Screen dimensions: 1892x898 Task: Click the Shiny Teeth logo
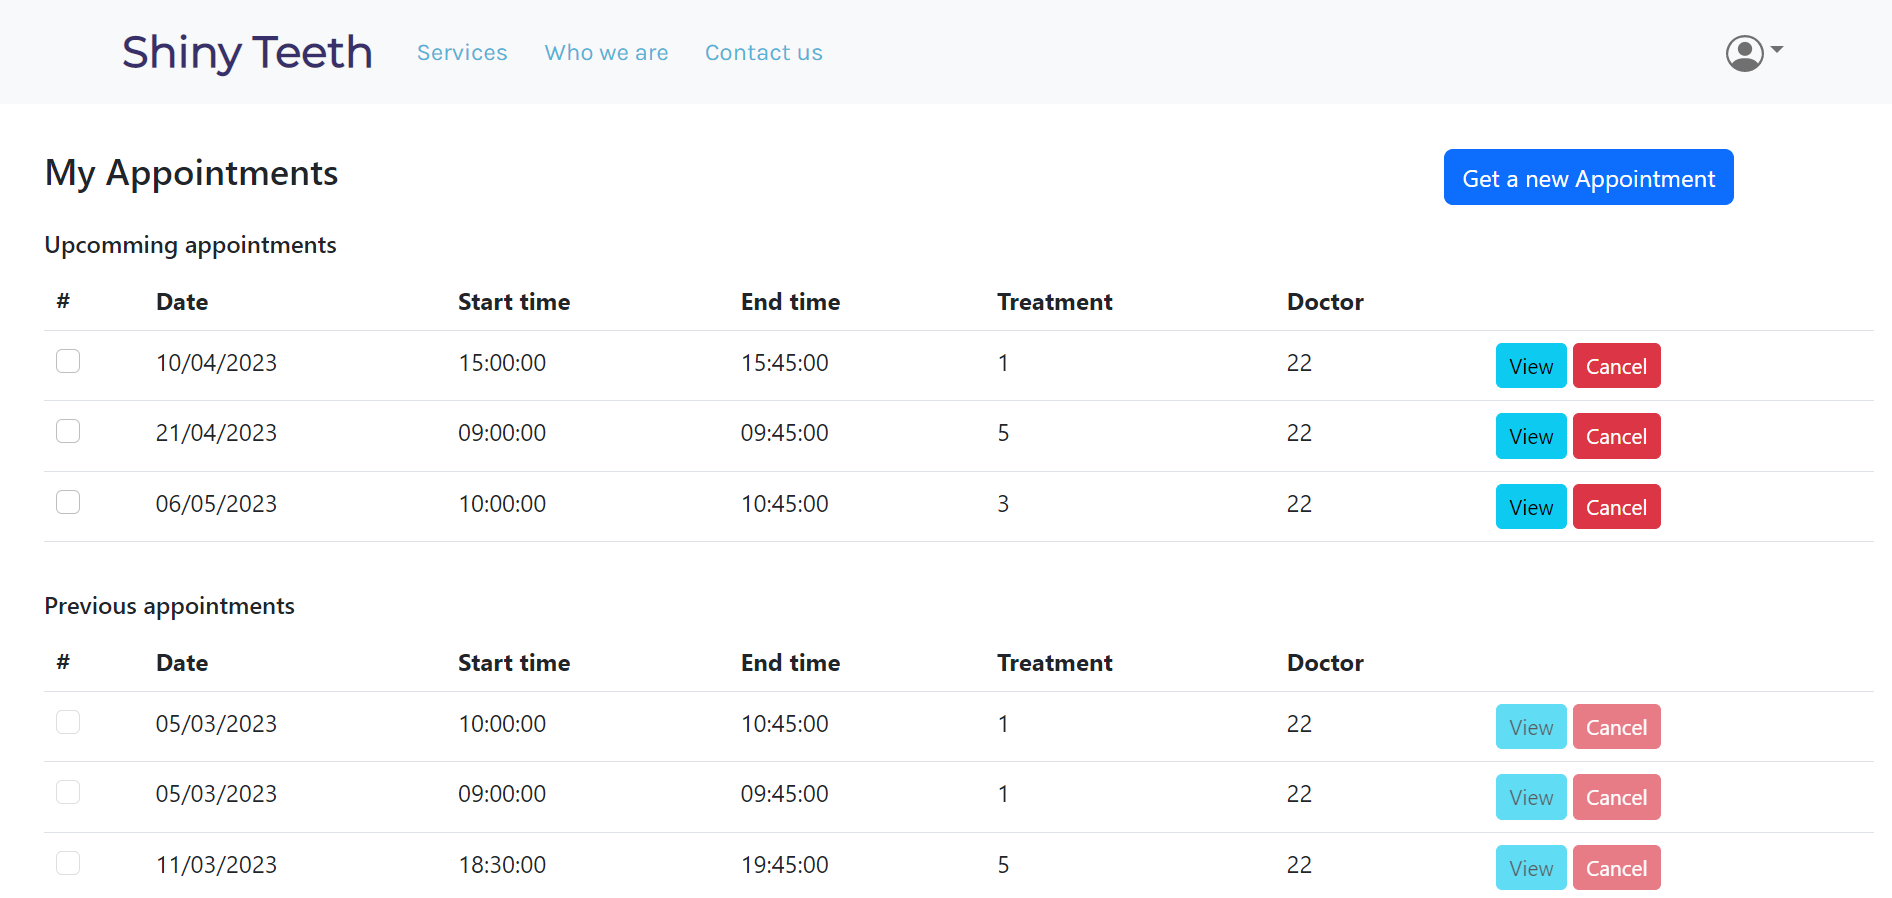(x=247, y=52)
